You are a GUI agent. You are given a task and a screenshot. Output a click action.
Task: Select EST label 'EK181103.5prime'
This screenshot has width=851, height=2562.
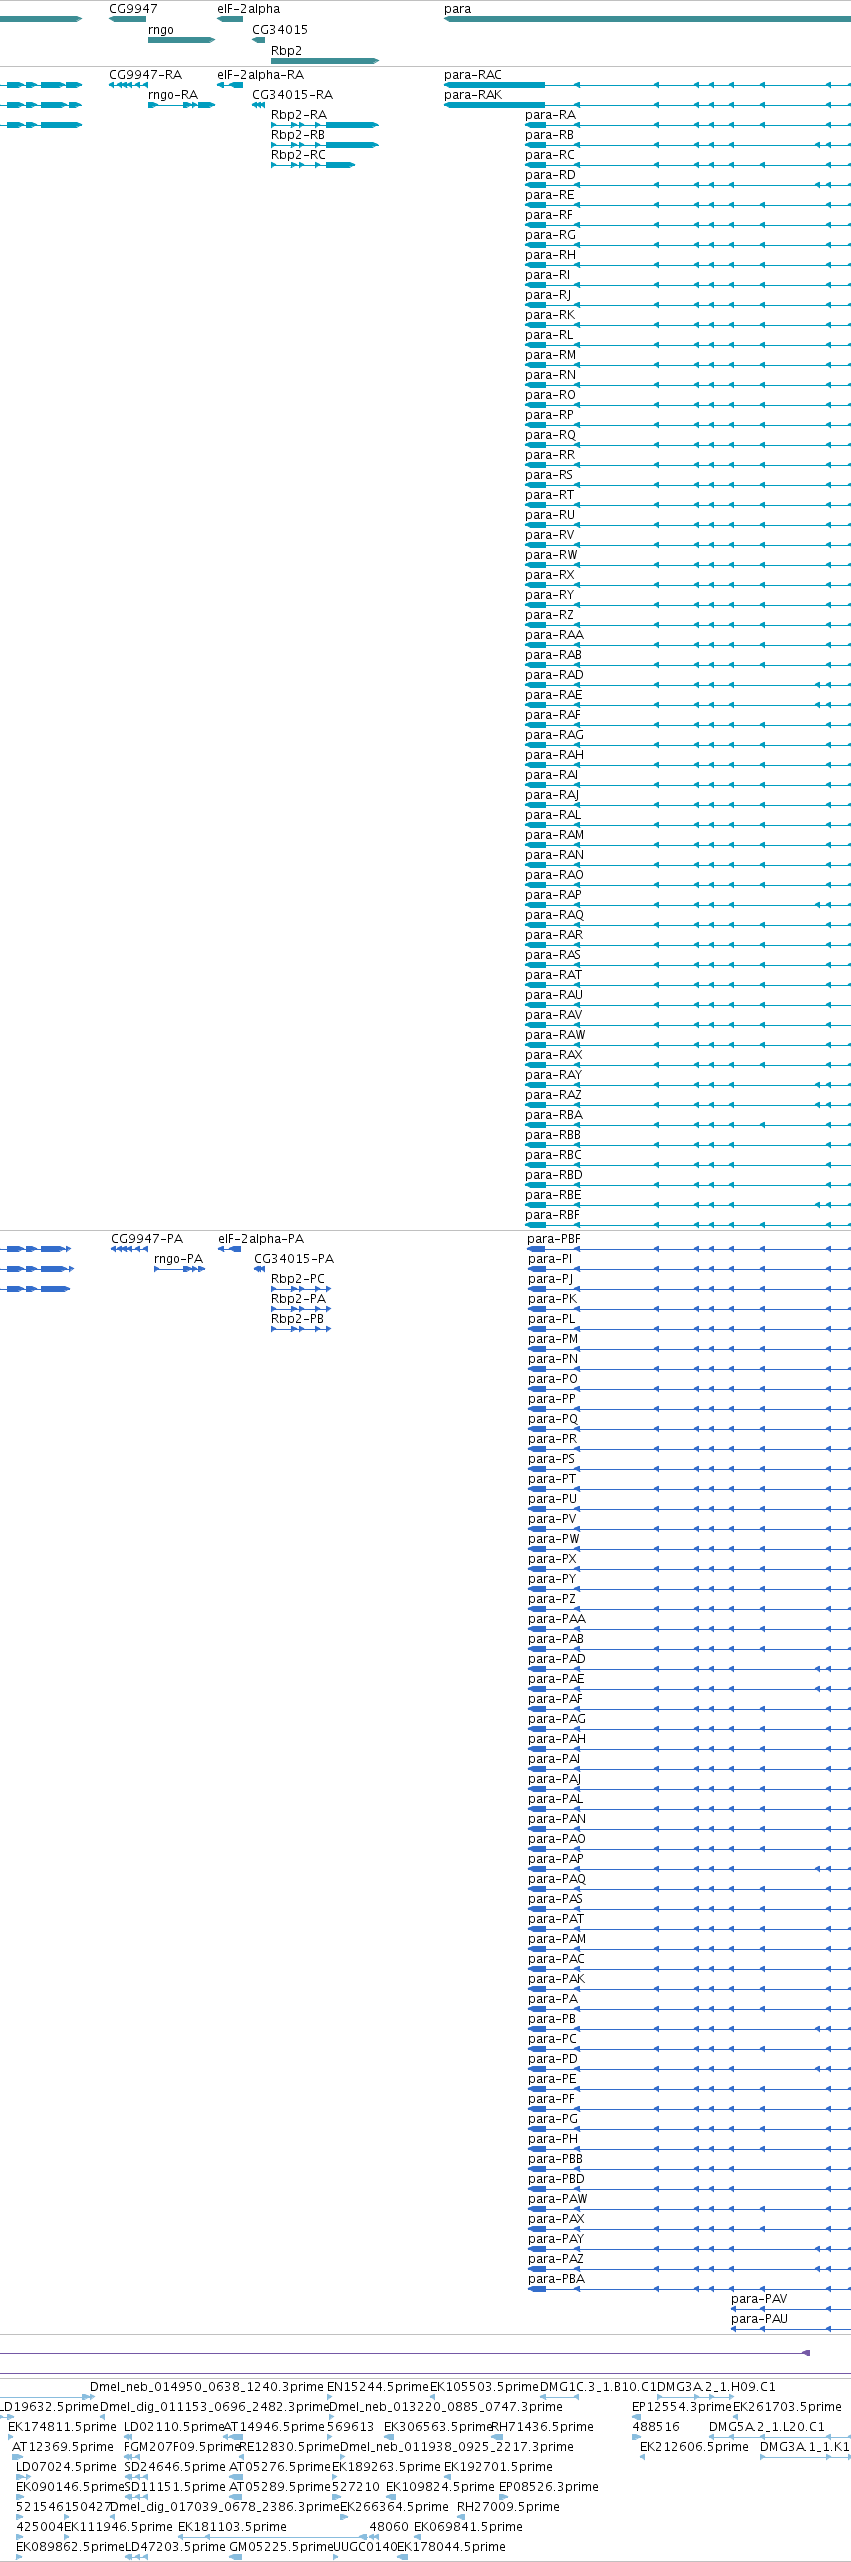tap(232, 2527)
